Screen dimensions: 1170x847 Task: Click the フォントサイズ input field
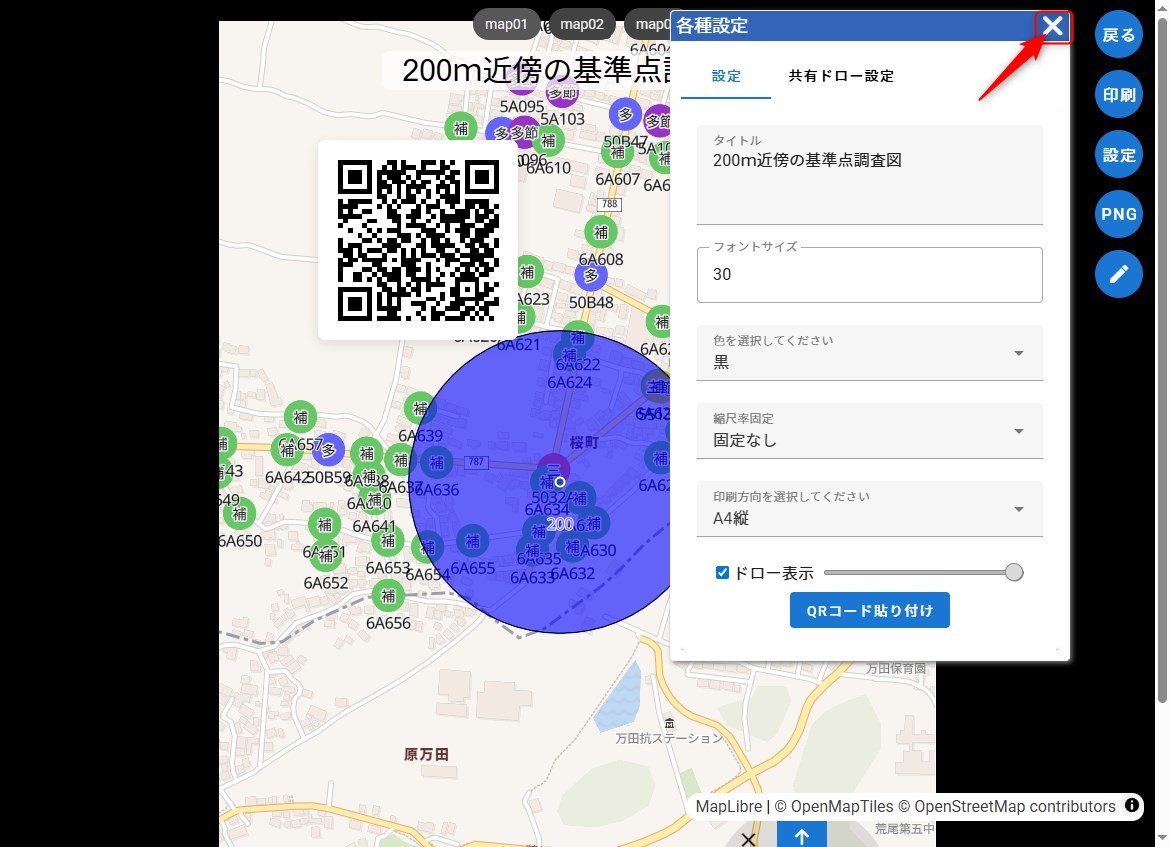[869, 275]
